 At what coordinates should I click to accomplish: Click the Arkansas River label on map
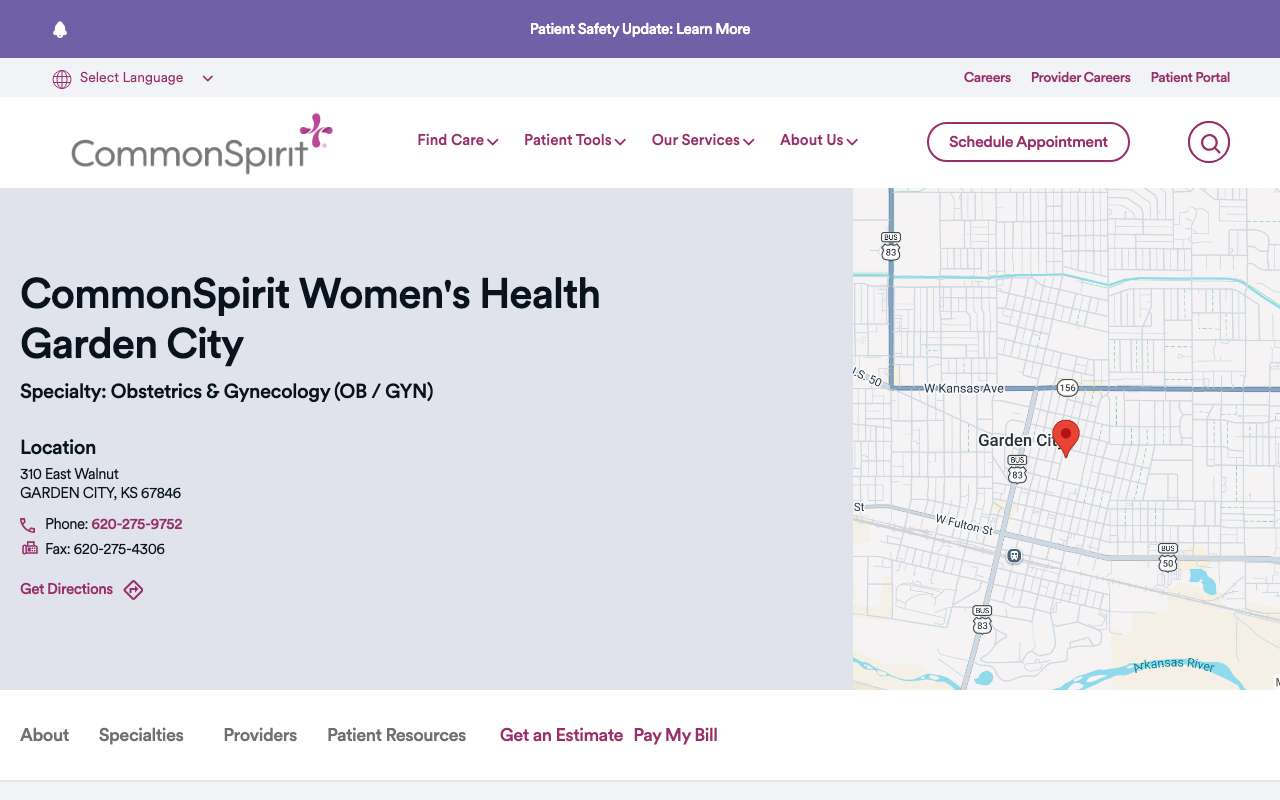(x=1174, y=666)
